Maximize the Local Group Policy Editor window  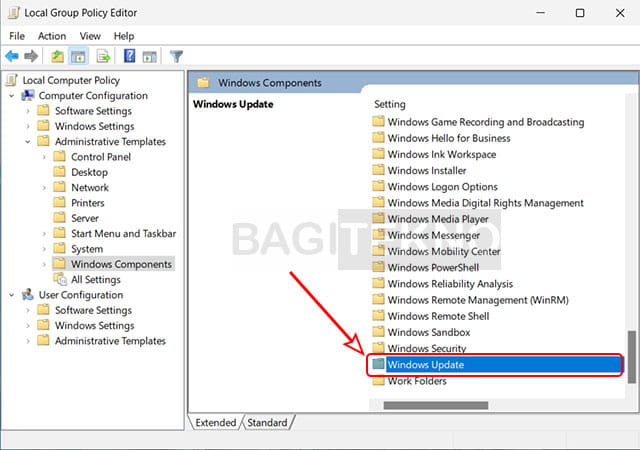tap(580, 13)
